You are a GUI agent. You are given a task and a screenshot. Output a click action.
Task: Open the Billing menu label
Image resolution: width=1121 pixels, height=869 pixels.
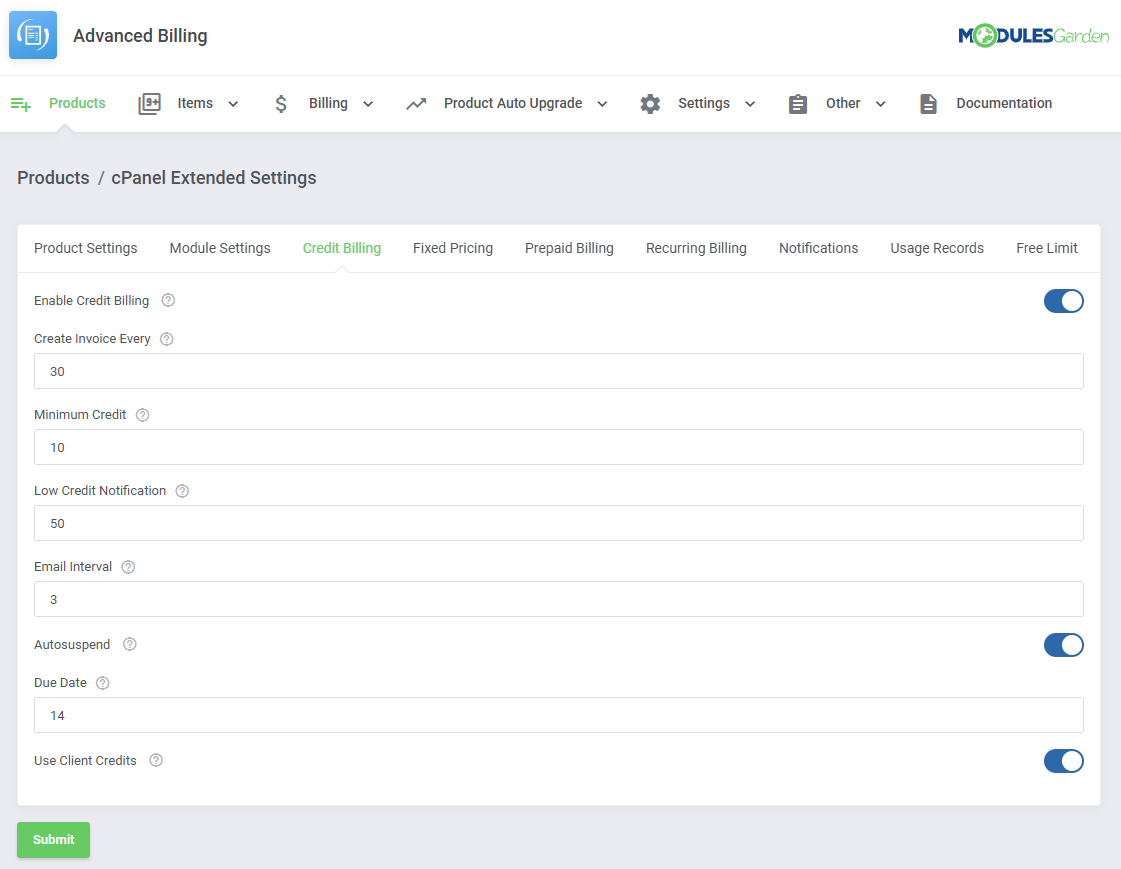(x=328, y=103)
